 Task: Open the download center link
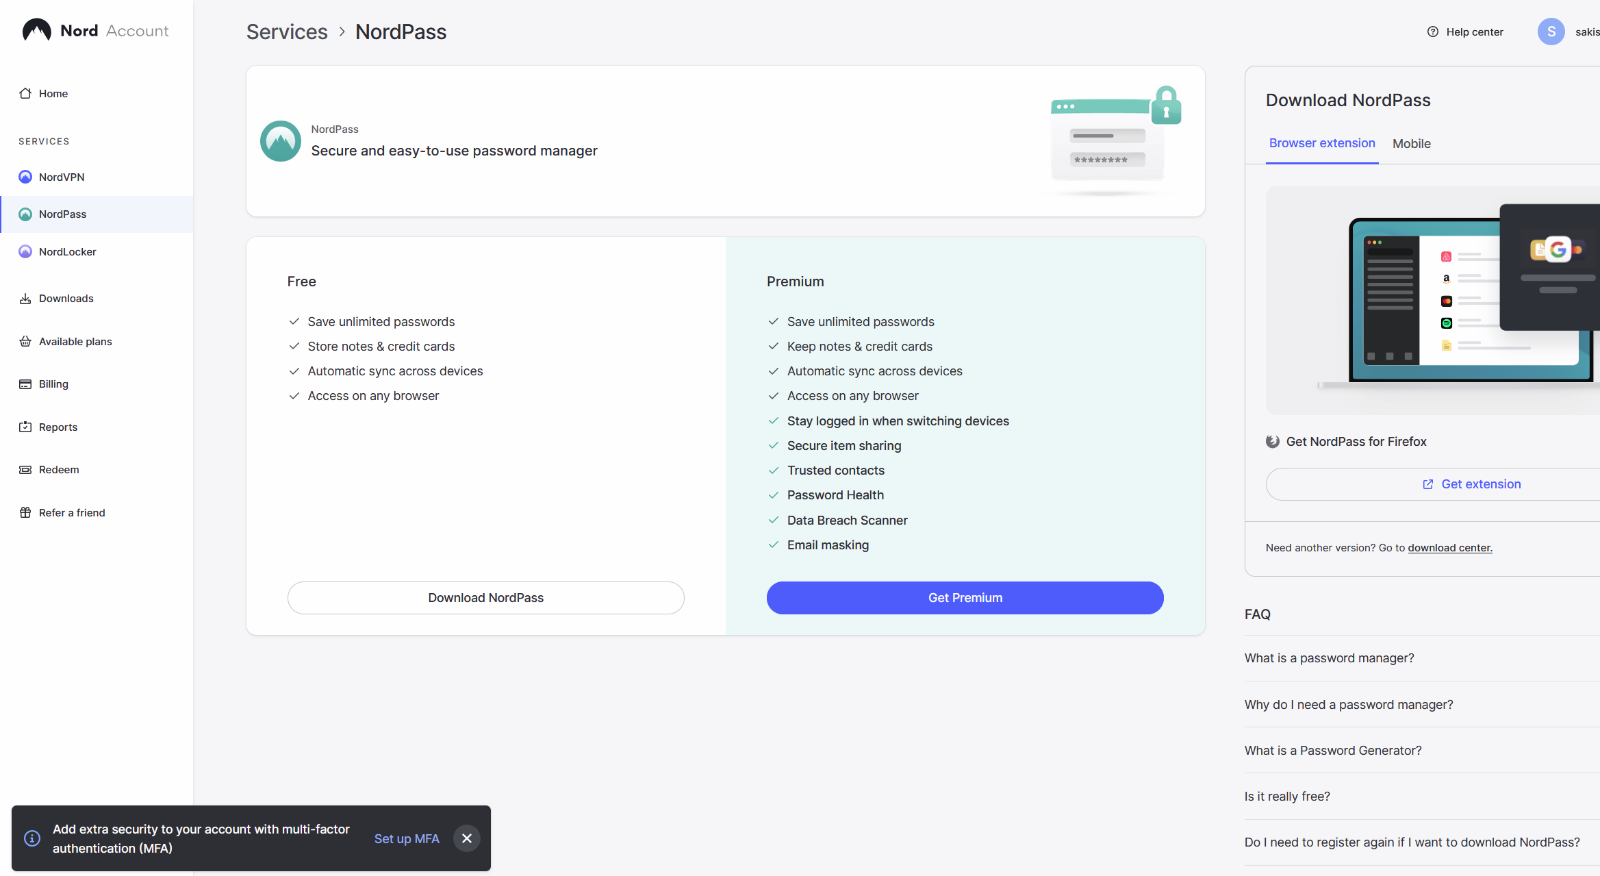[x=1450, y=548]
